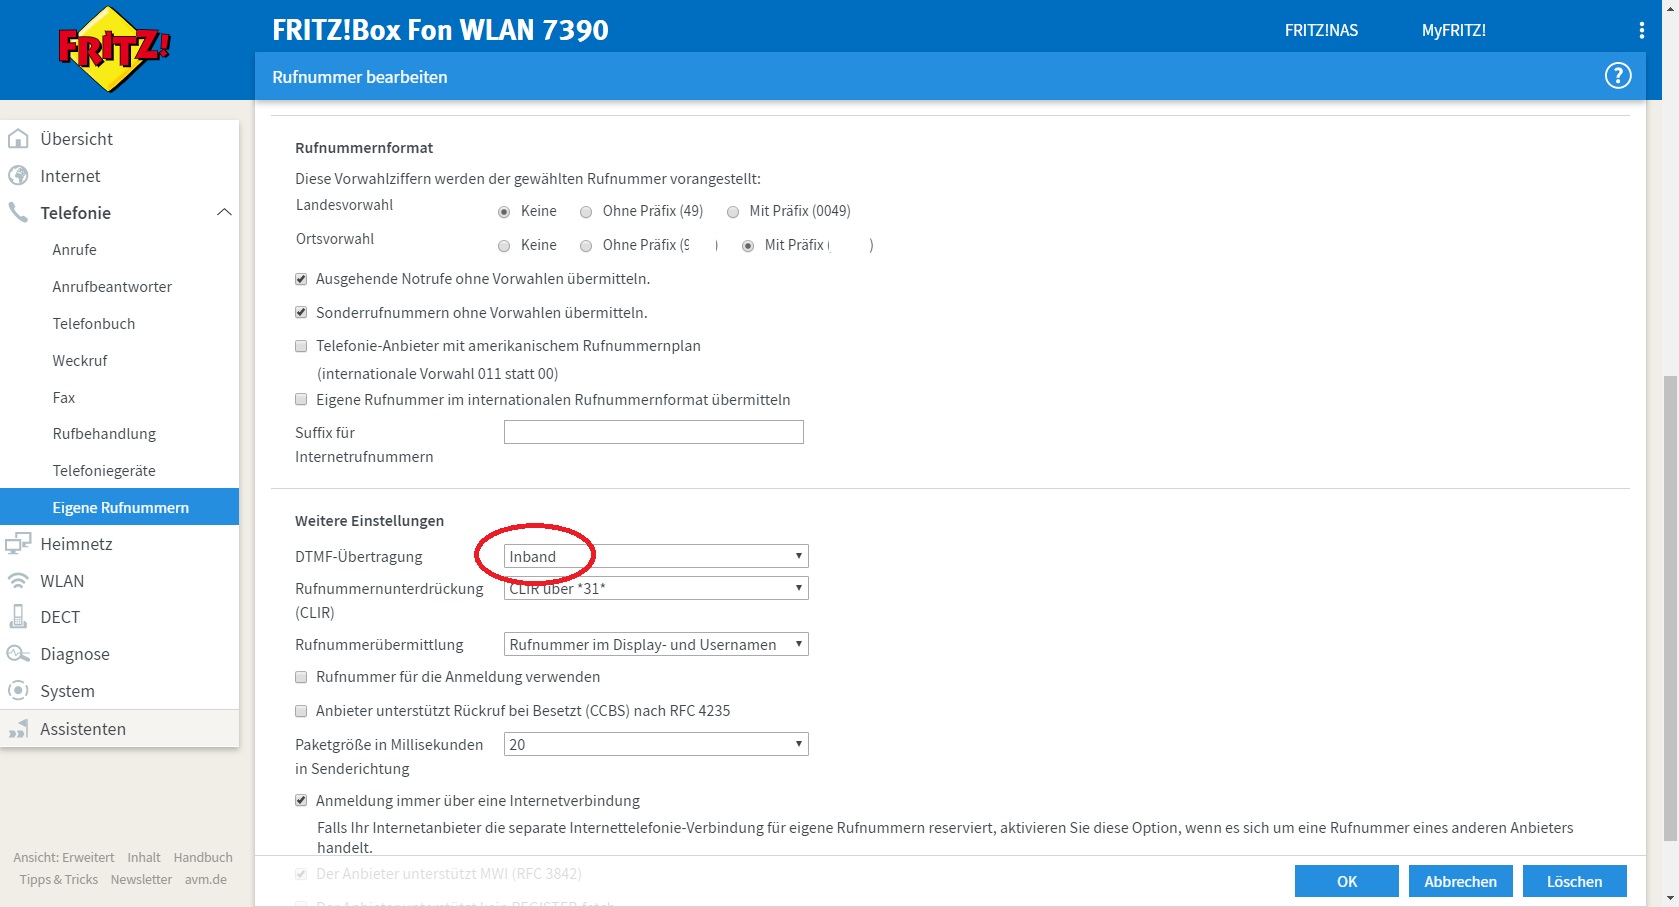
Task: Open the DTMF-Übertragung dropdown
Action: (x=655, y=557)
